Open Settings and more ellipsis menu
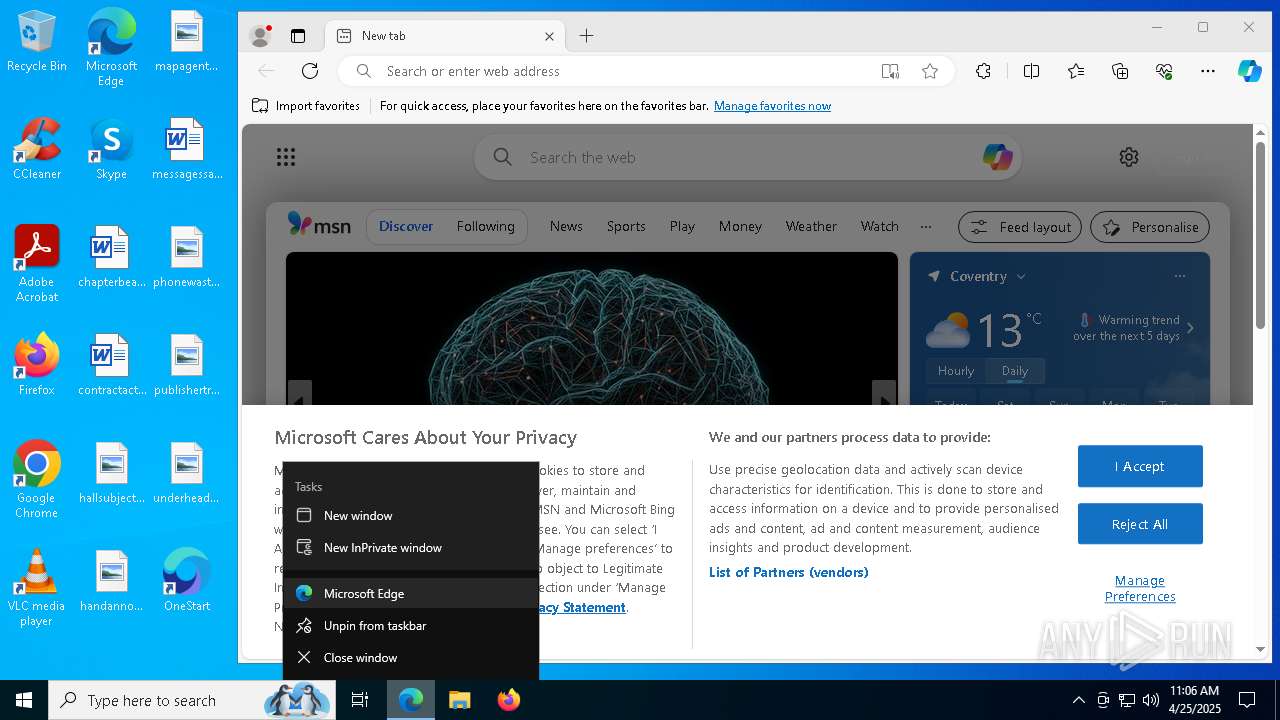This screenshot has height=720, width=1280. point(1208,71)
